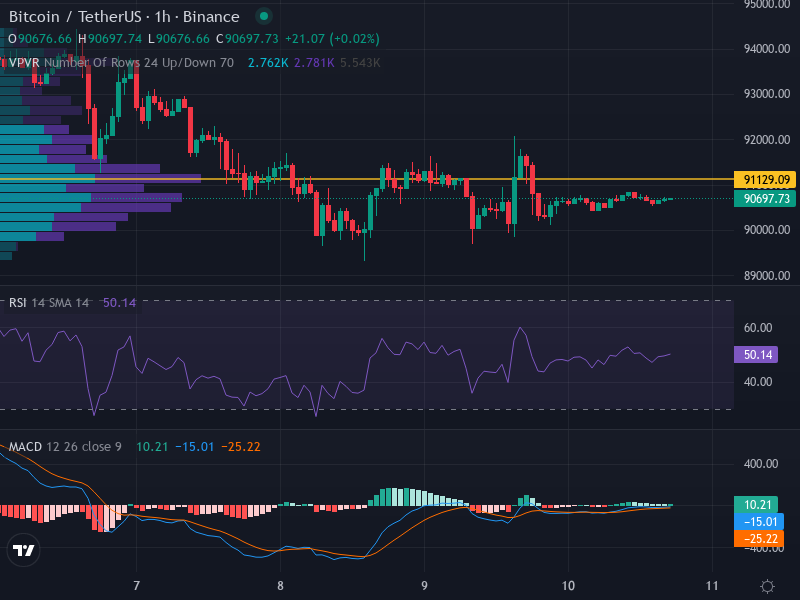Click the purple 50.14 RSI axis label
This screenshot has width=800, height=600.
(x=755, y=354)
